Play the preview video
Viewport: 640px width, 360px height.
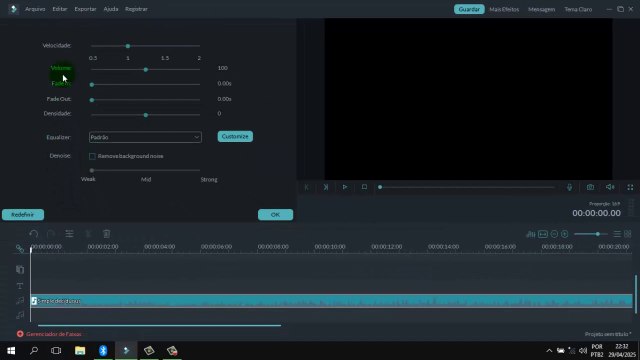(345, 187)
